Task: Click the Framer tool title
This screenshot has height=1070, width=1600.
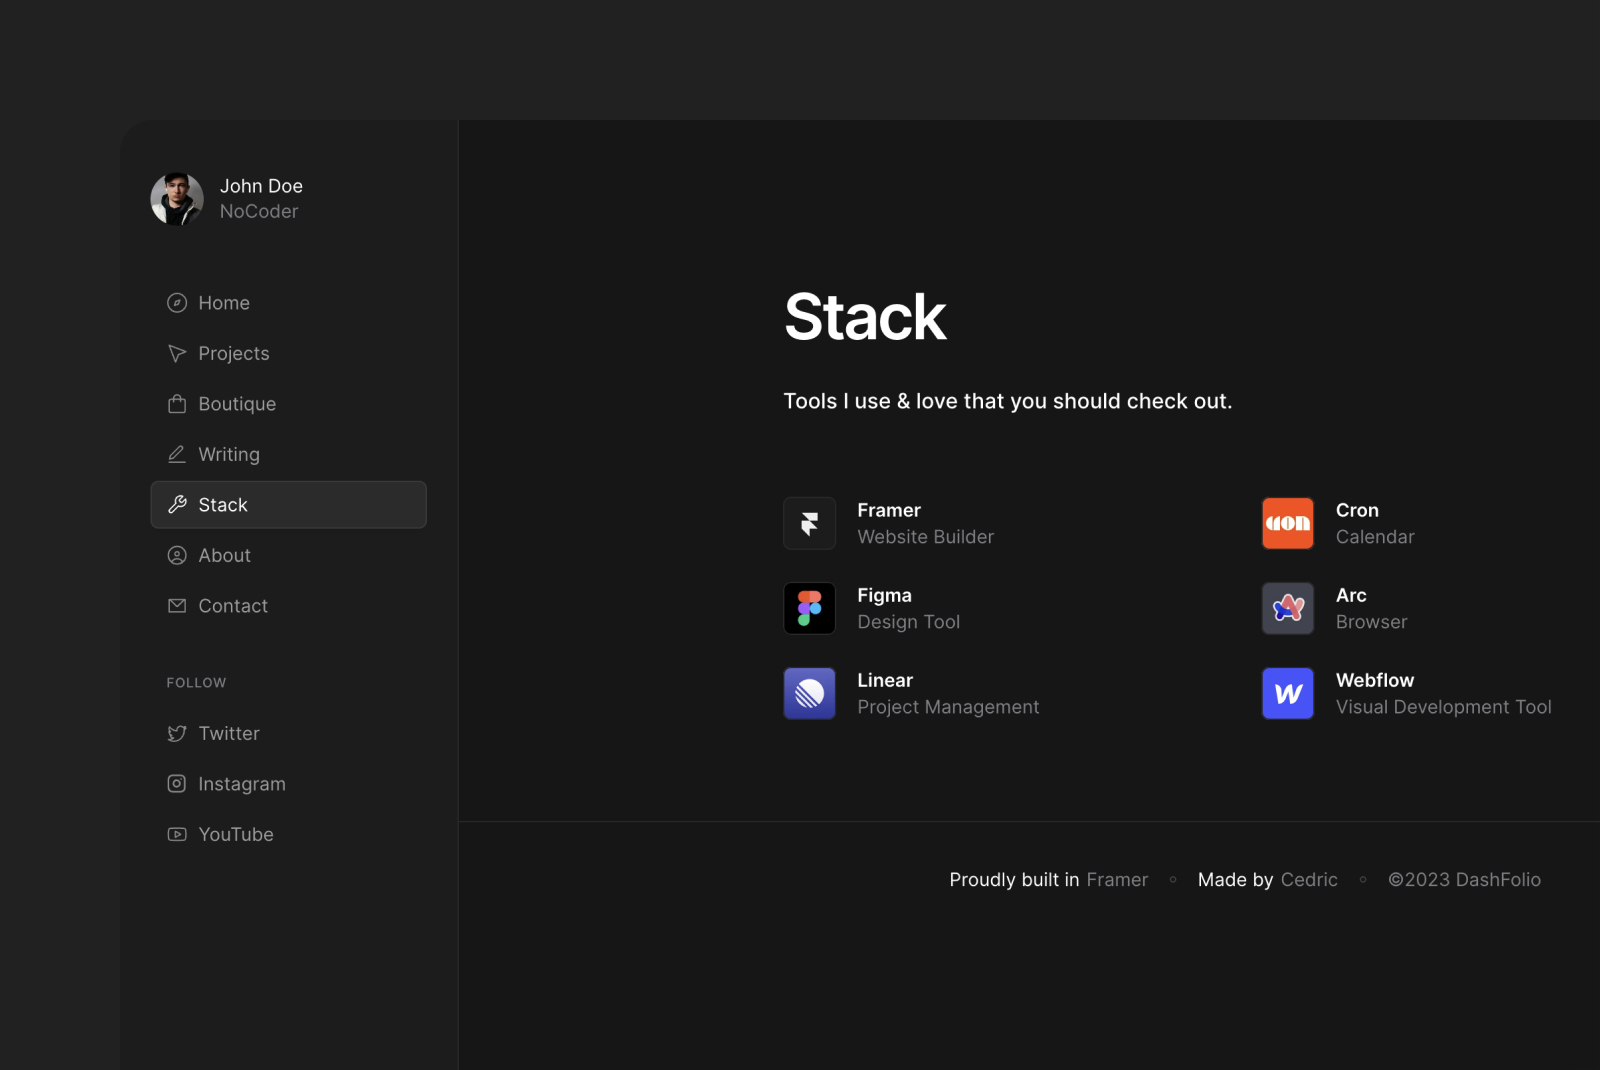Action: 889,510
